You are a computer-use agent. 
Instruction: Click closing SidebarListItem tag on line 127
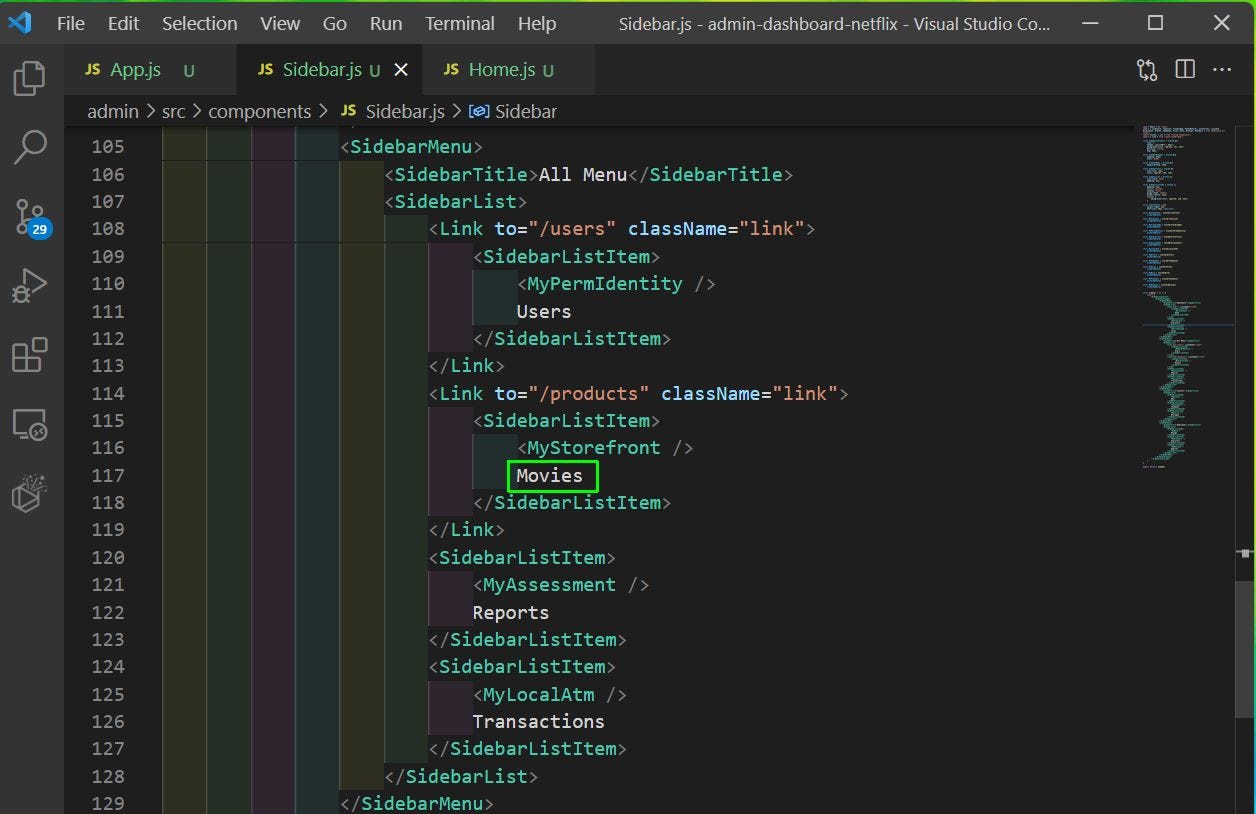(x=528, y=749)
